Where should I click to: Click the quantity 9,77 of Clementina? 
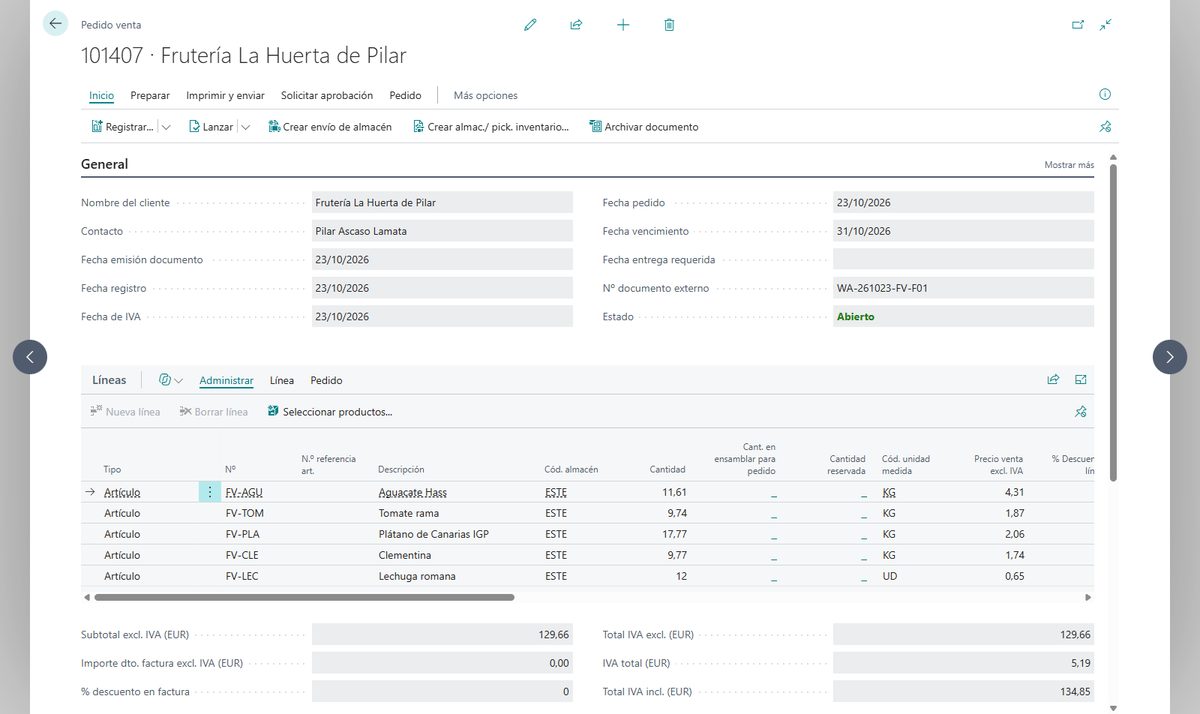click(676, 555)
